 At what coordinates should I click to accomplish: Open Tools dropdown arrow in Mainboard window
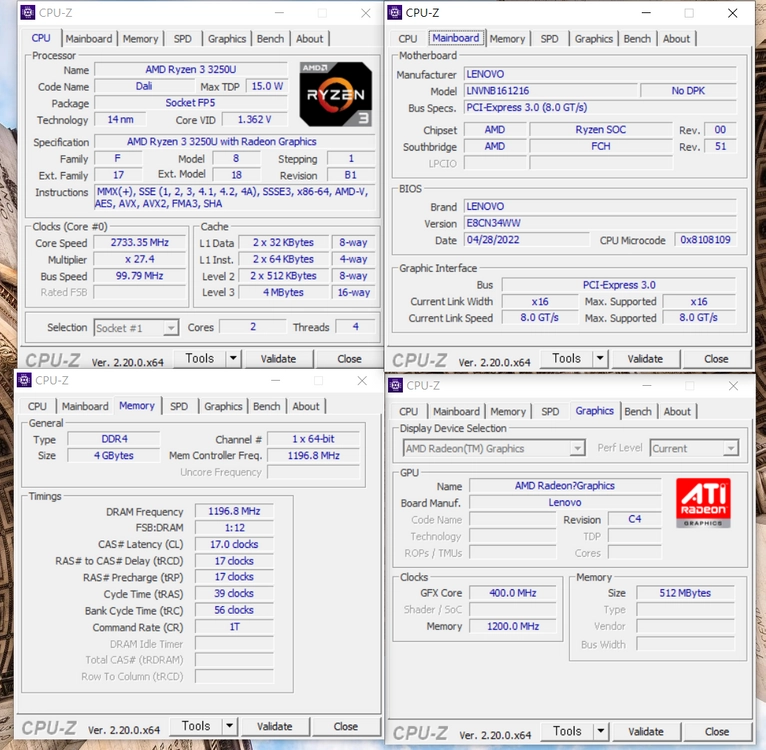(x=600, y=359)
